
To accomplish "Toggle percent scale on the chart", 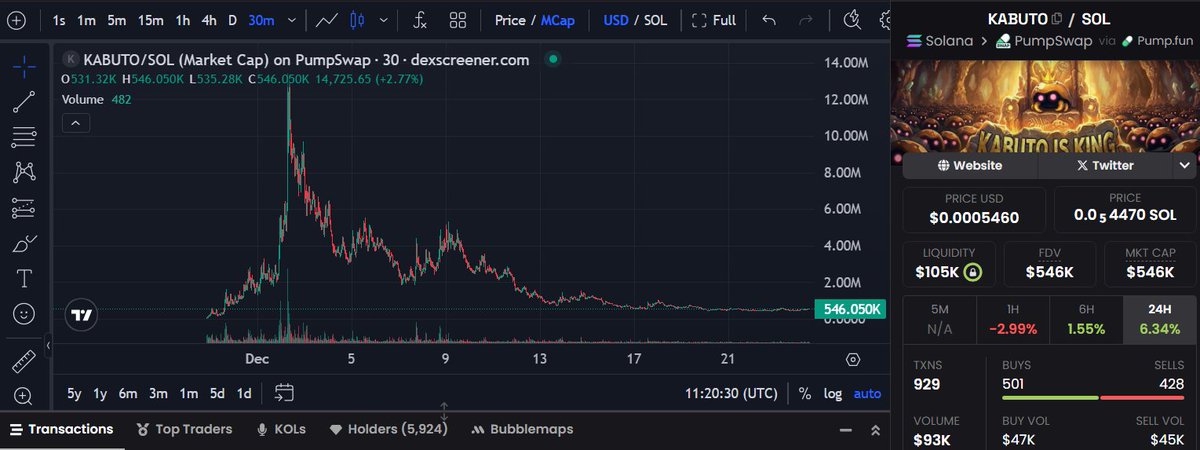I will (x=805, y=394).
